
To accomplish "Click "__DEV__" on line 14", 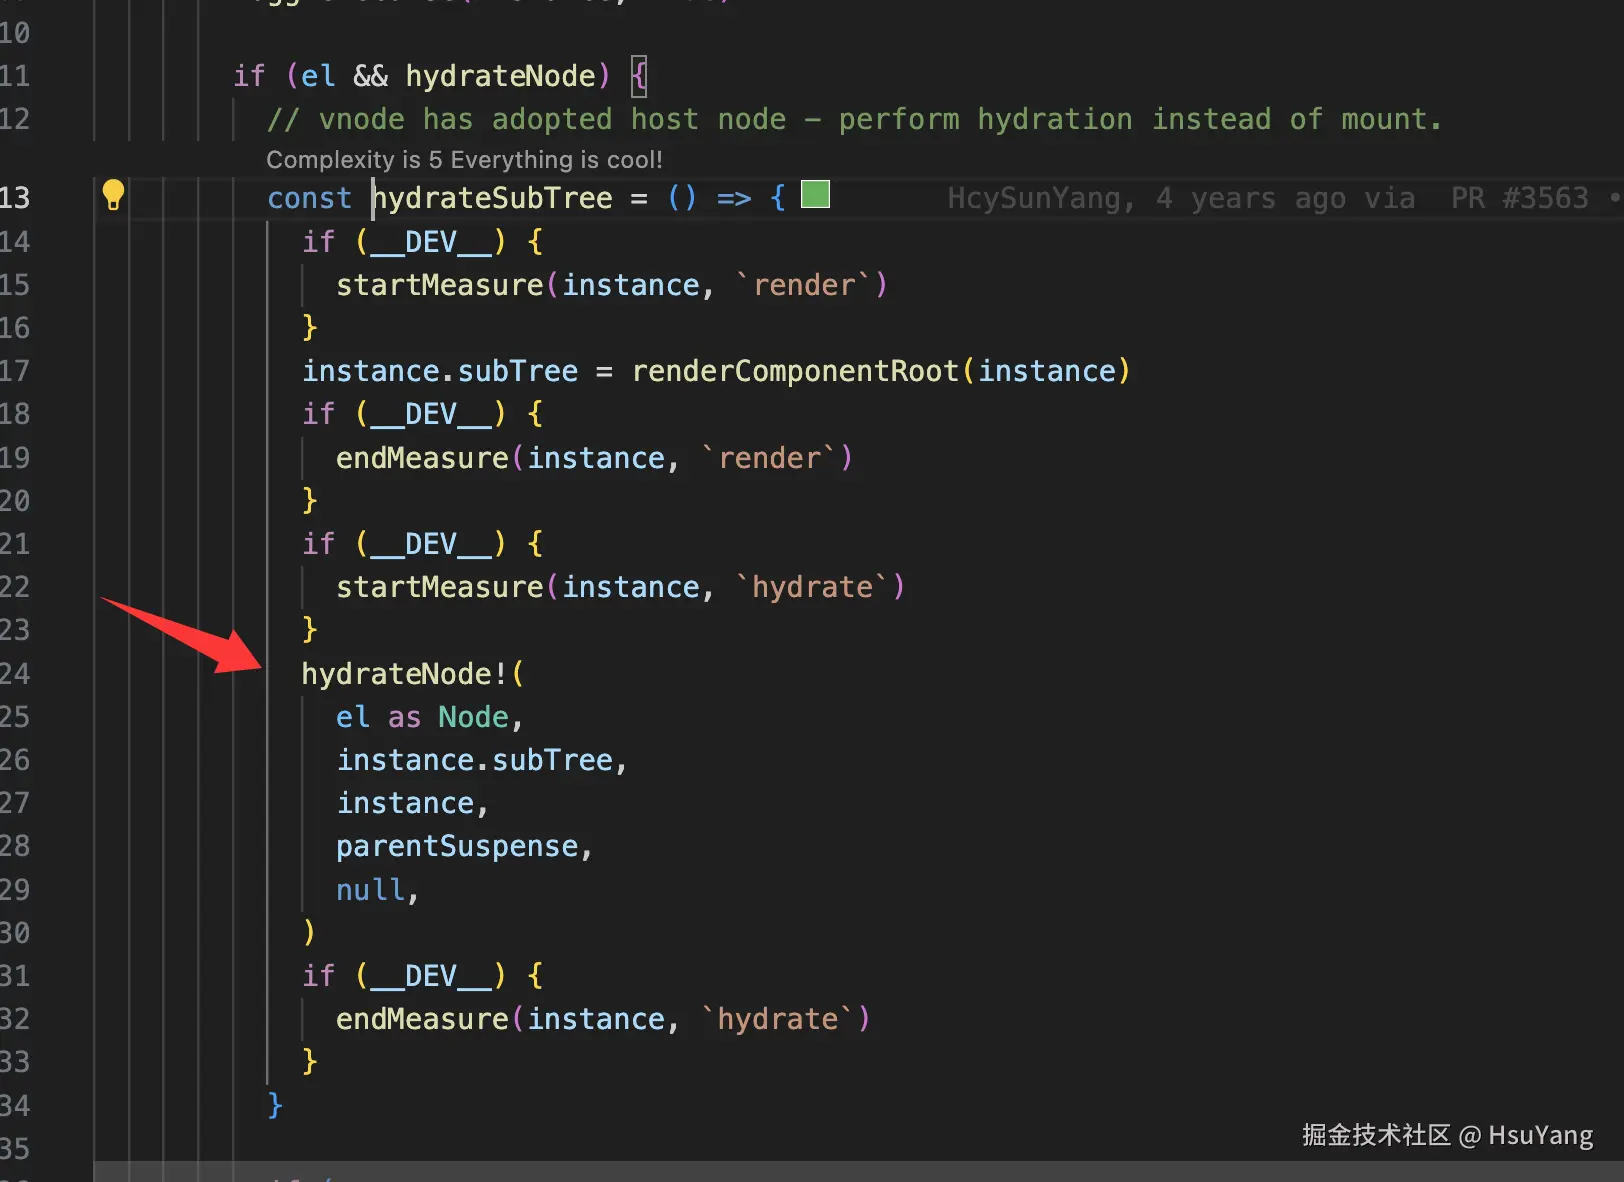I will pos(431,242).
